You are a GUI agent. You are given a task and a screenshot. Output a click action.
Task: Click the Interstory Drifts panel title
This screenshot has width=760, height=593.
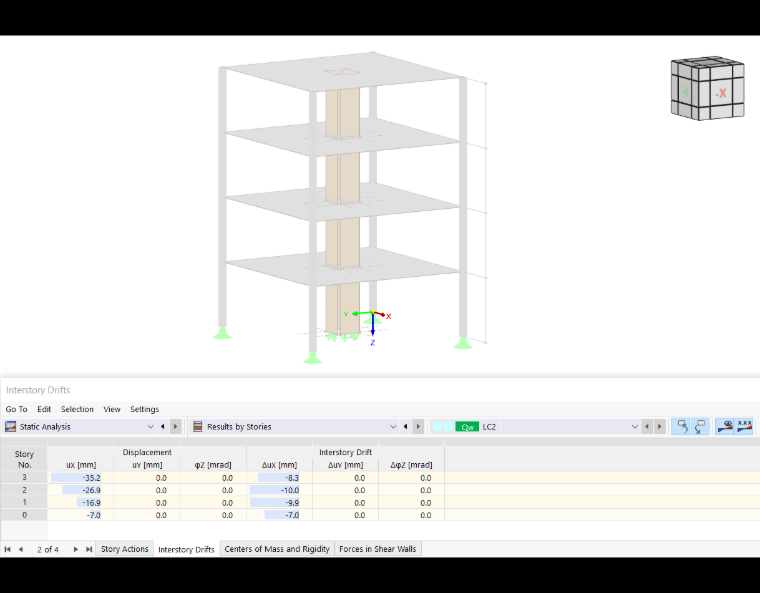coord(38,390)
